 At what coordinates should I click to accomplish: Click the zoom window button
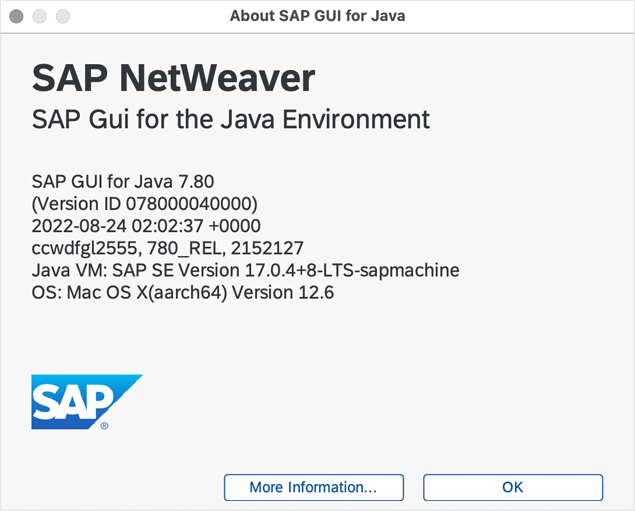pos(63,16)
